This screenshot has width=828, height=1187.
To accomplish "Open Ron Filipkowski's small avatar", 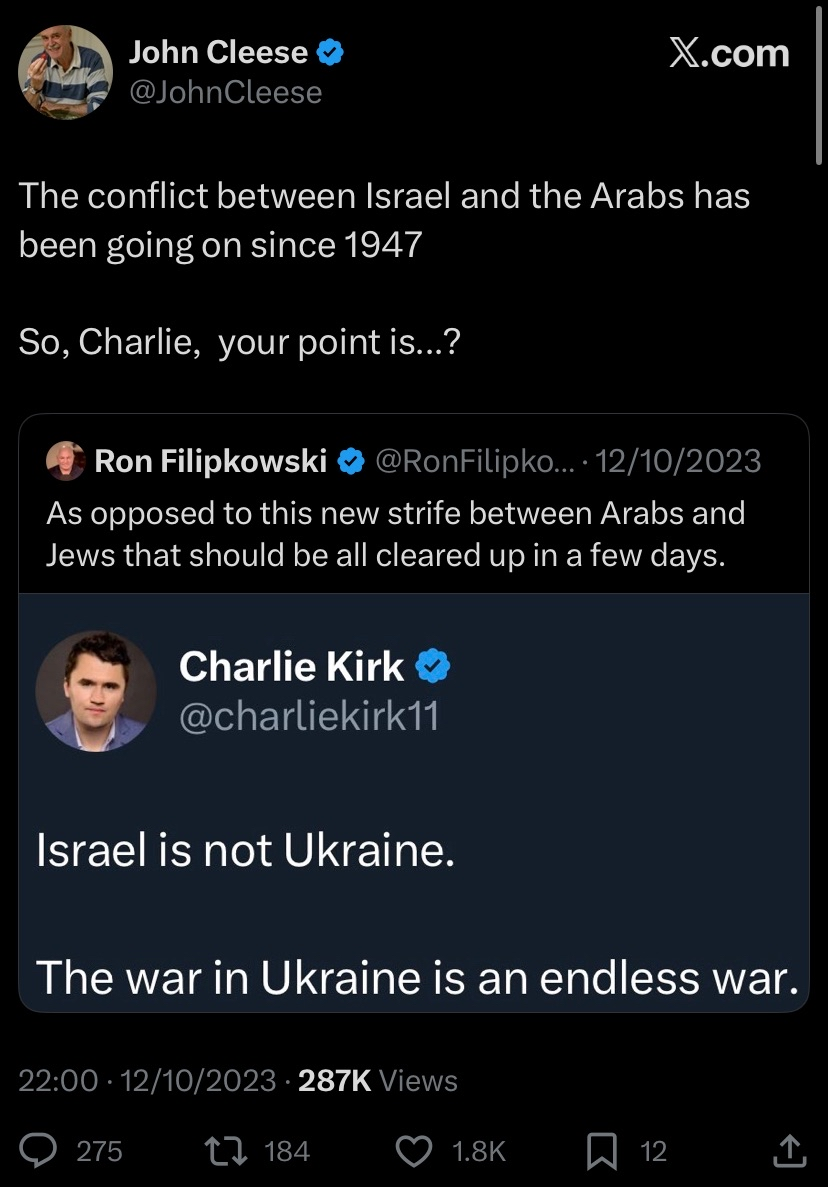I will click(66, 460).
